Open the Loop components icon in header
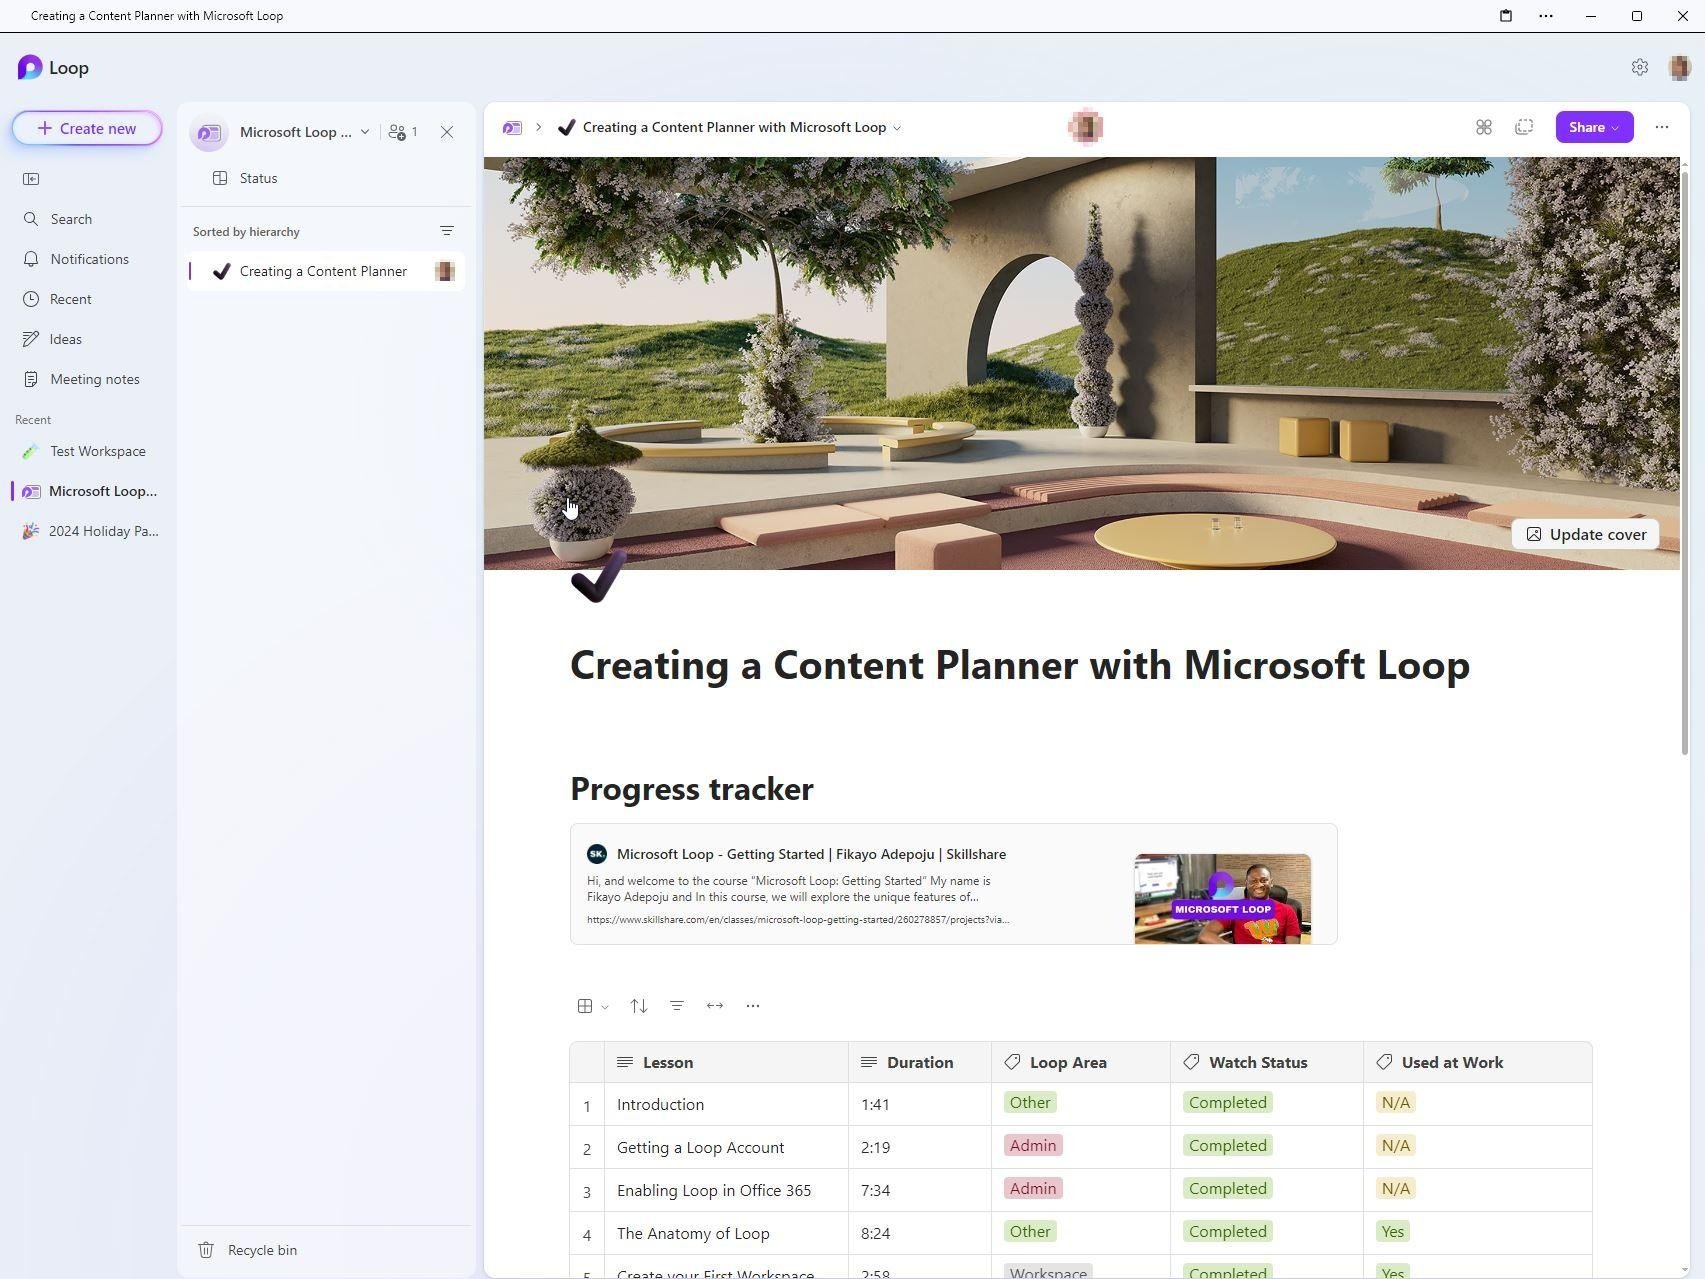The width and height of the screenshot is (1705, 1279). (x=1484, y=127)
